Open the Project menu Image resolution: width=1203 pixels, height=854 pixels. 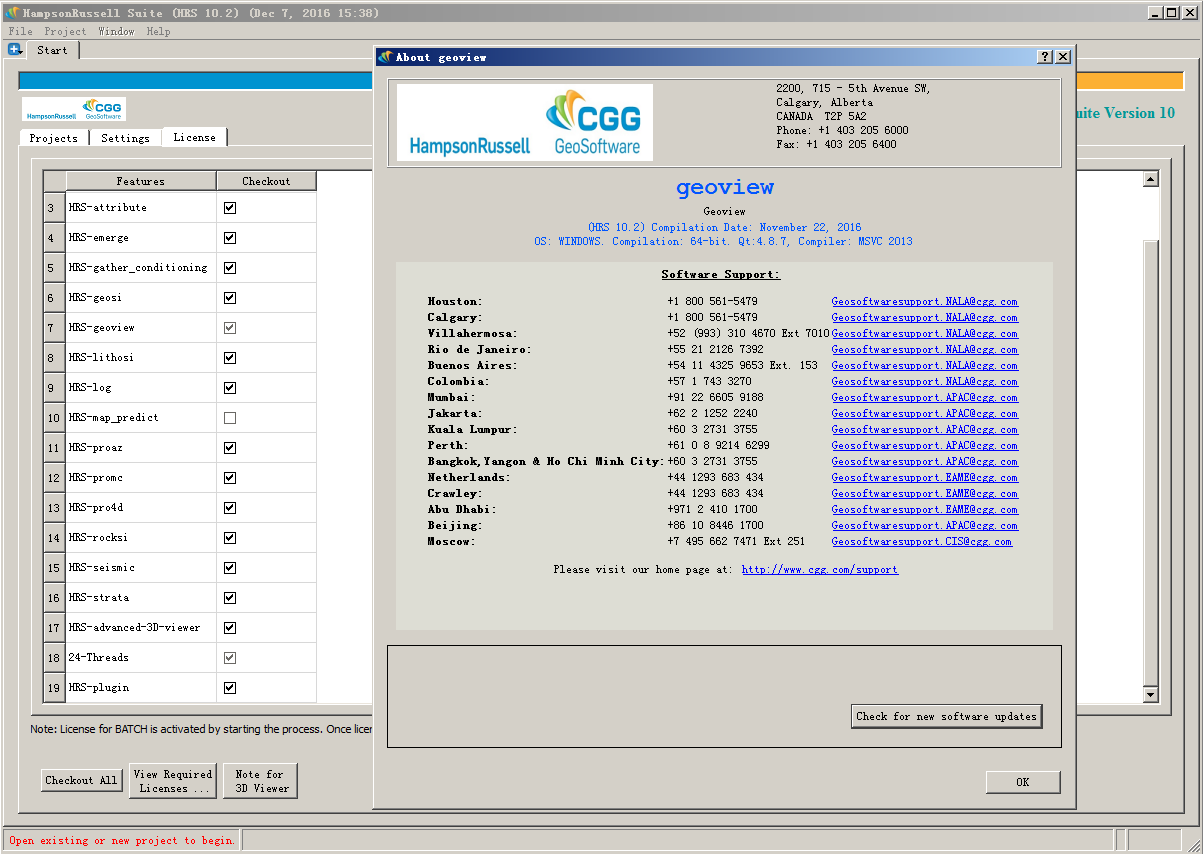pyautogui.click(x=65, y=32)
